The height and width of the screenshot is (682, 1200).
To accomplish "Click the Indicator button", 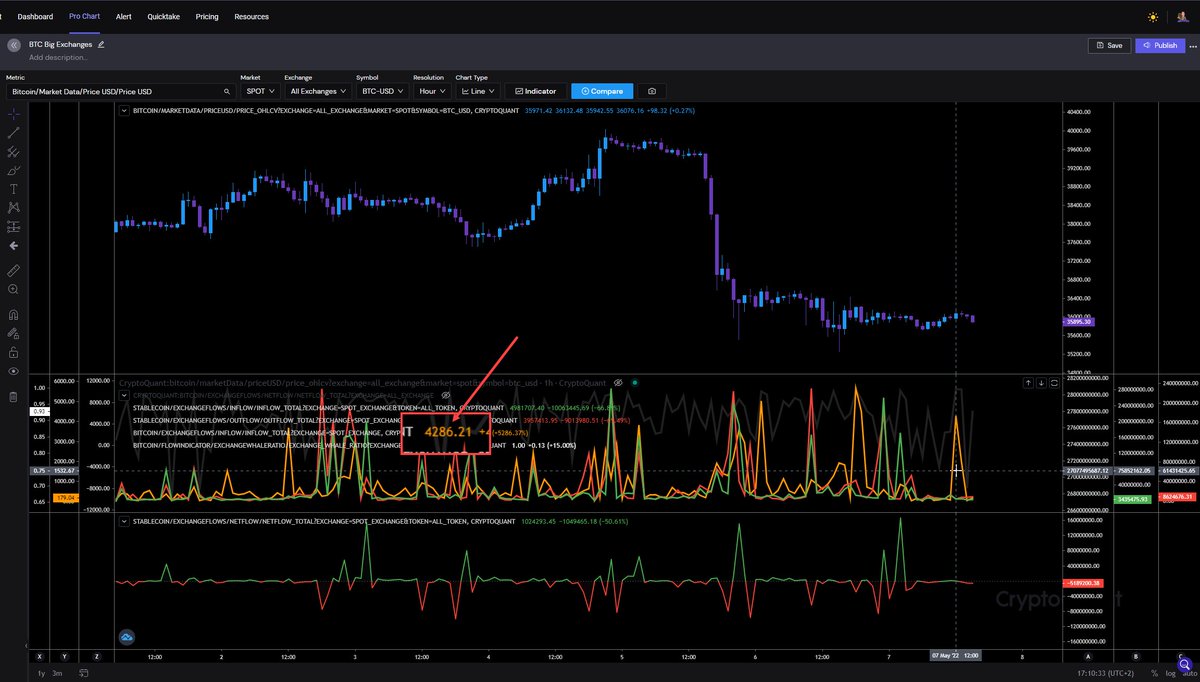I will [x=535, y=91].
